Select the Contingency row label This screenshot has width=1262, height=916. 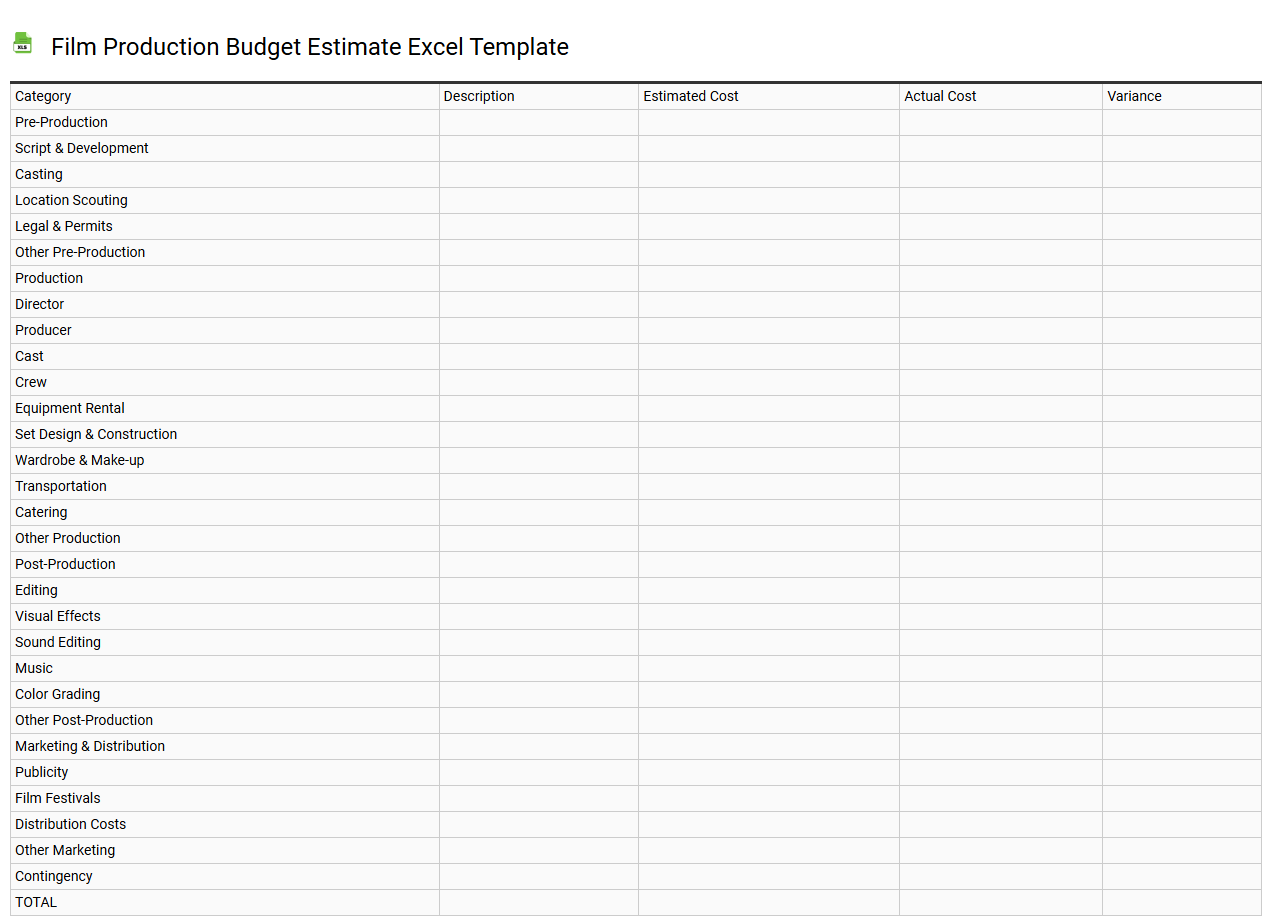53,876
